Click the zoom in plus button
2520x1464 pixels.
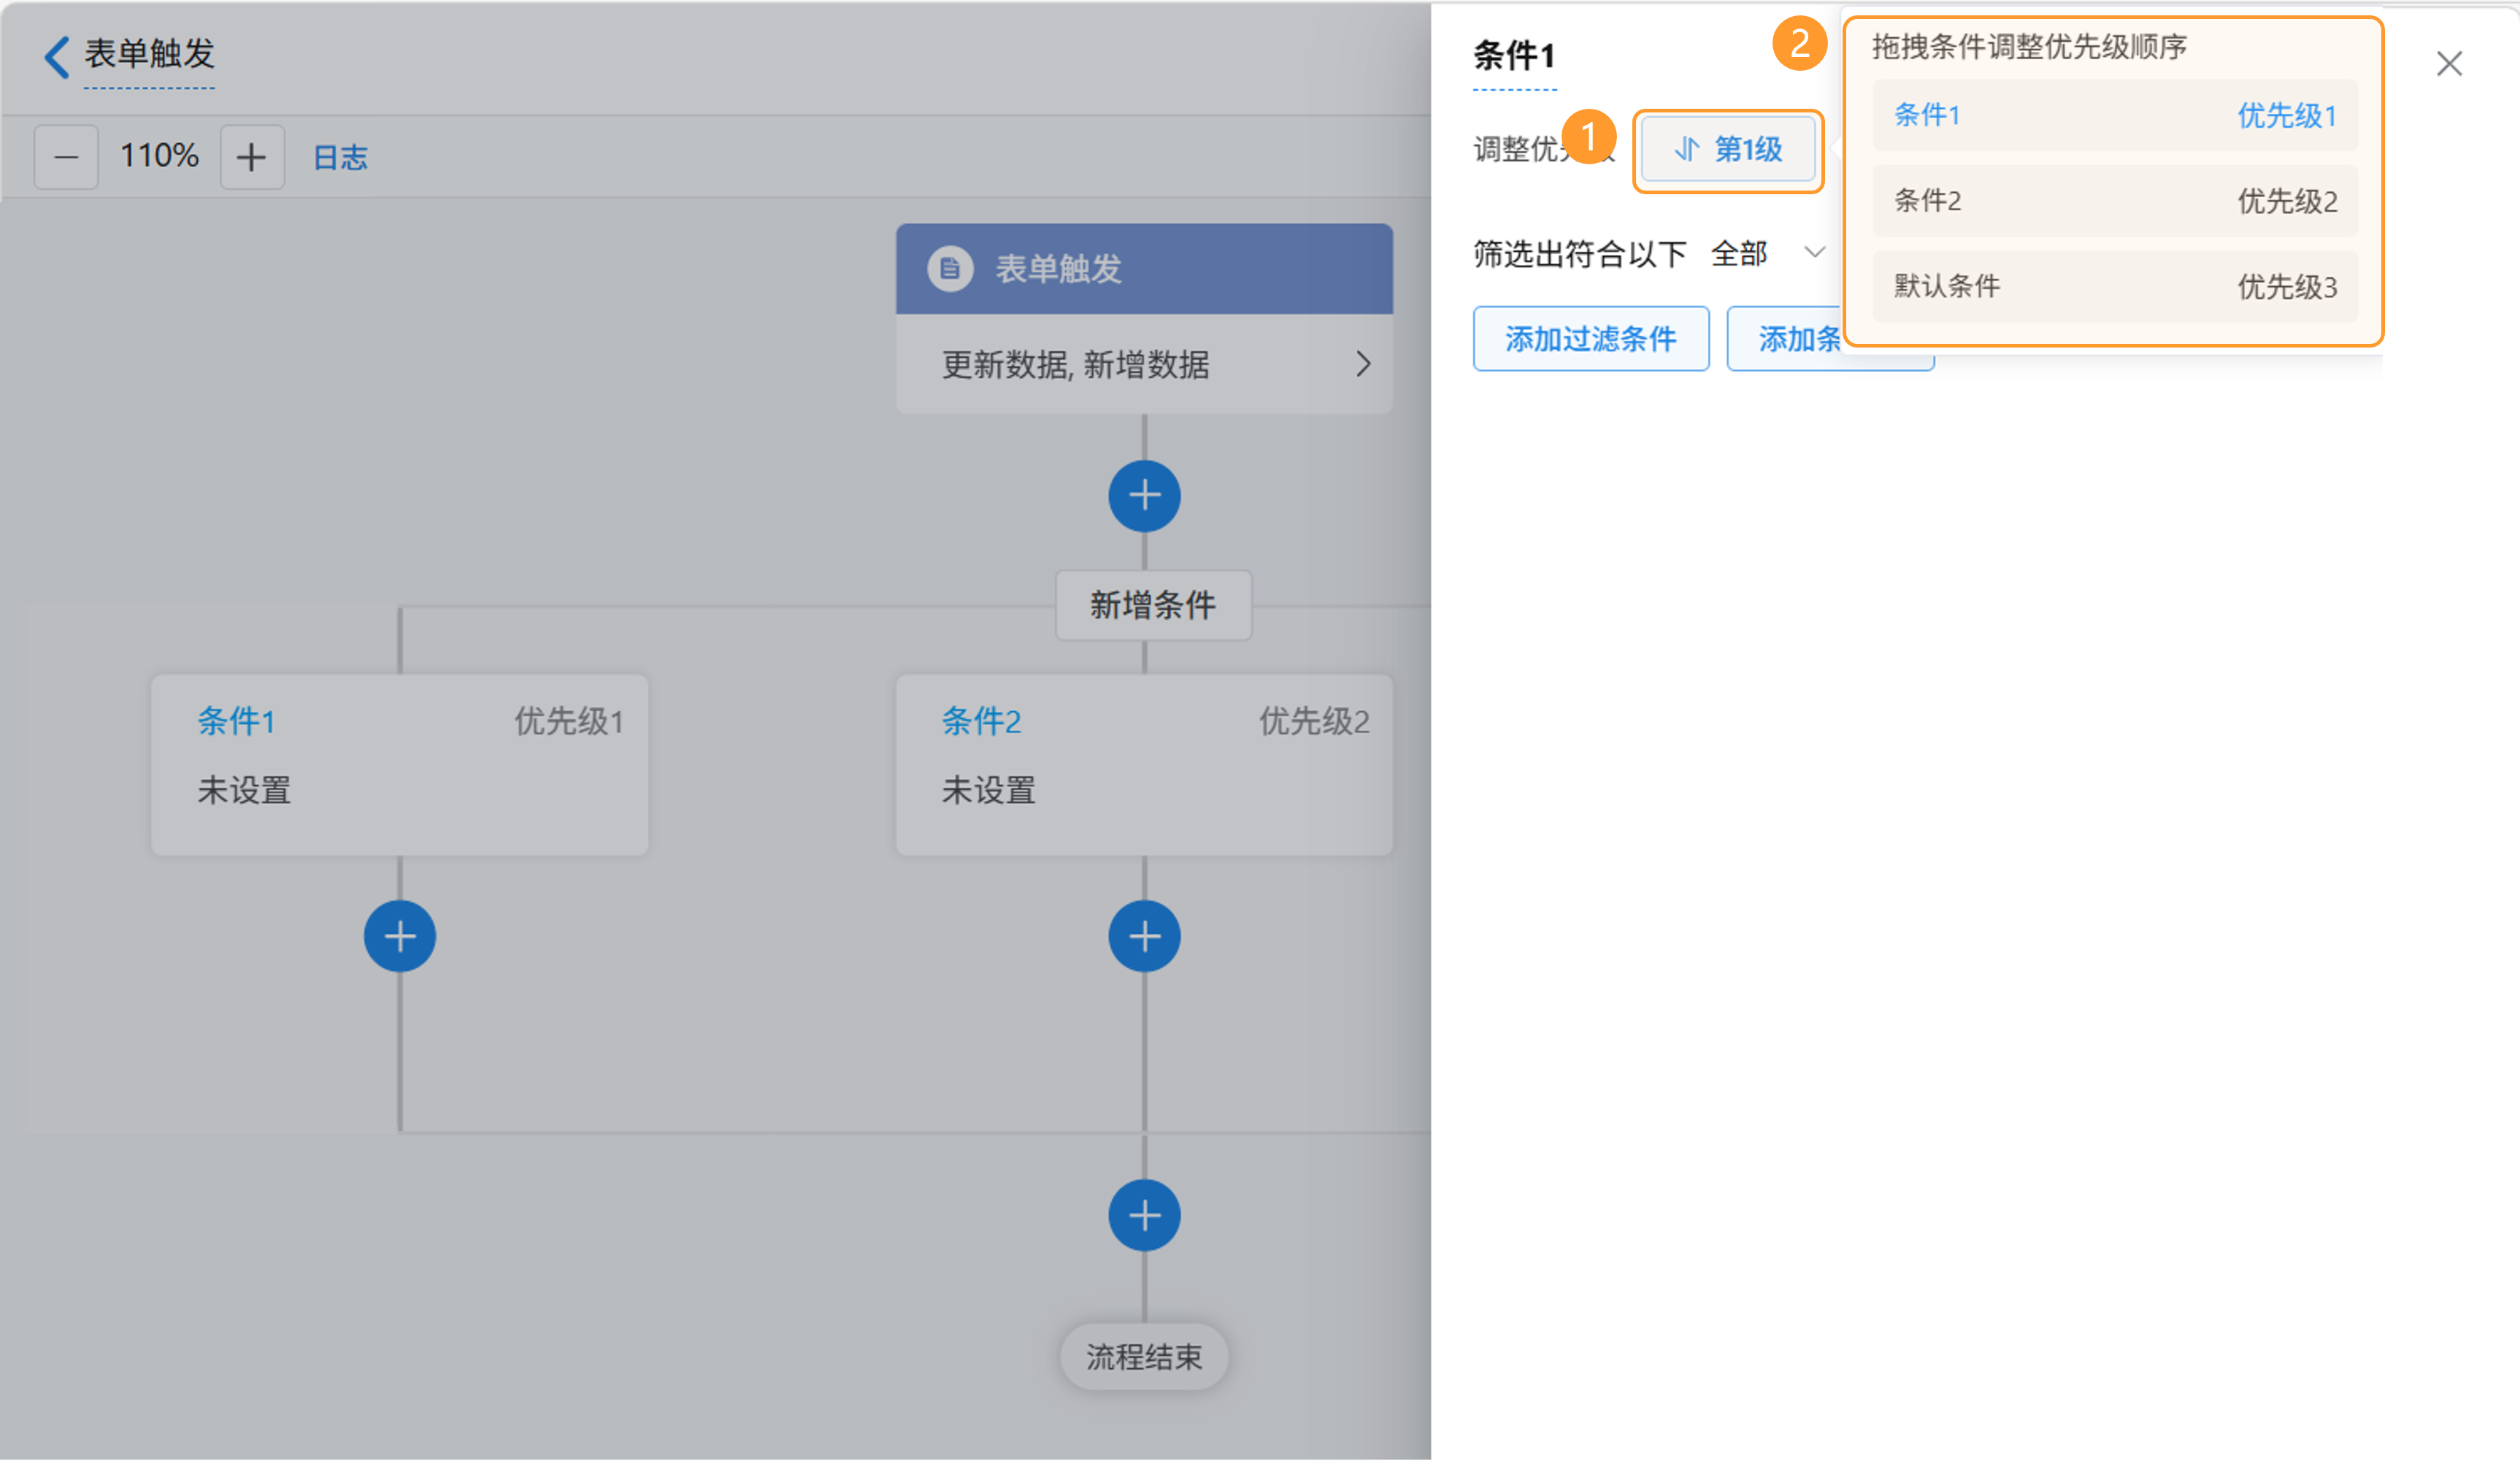[251, 157]
